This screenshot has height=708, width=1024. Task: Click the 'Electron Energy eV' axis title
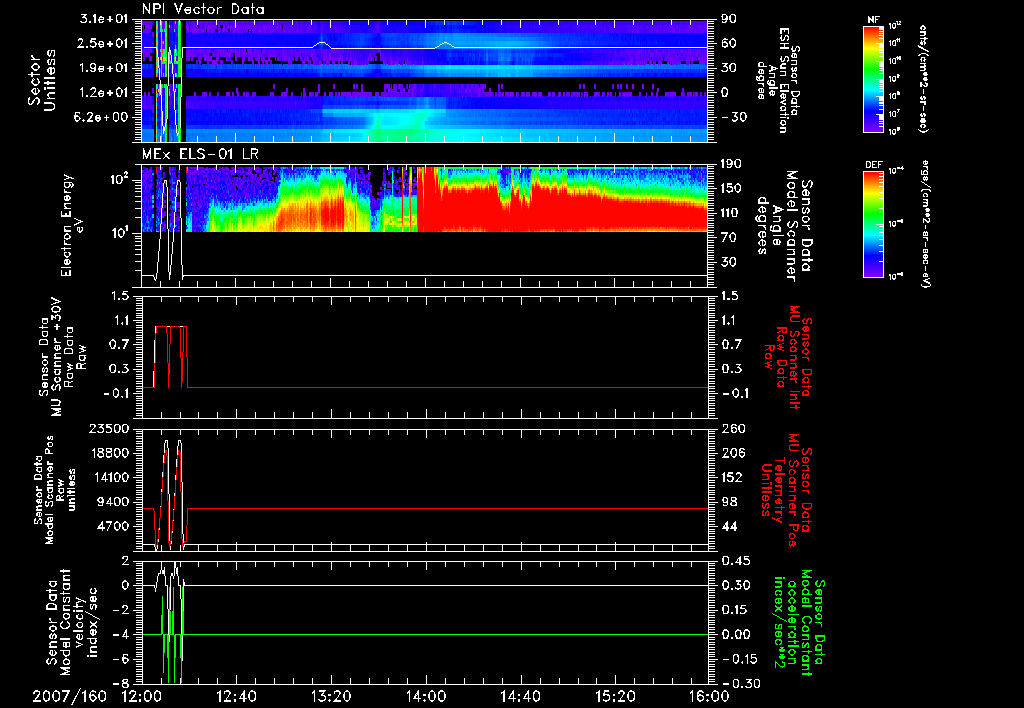[x=72, y=225]
